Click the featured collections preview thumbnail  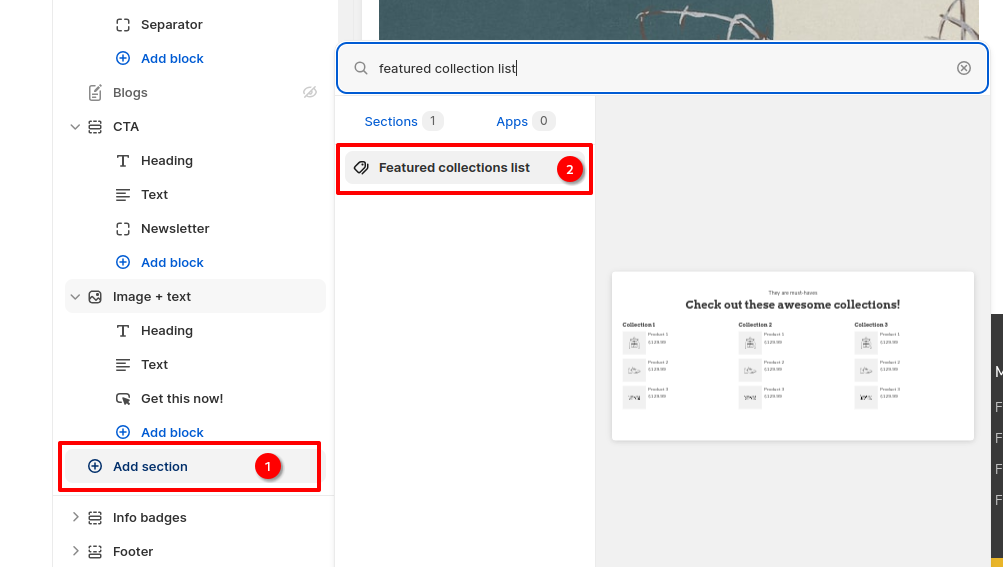pos(792,356)
